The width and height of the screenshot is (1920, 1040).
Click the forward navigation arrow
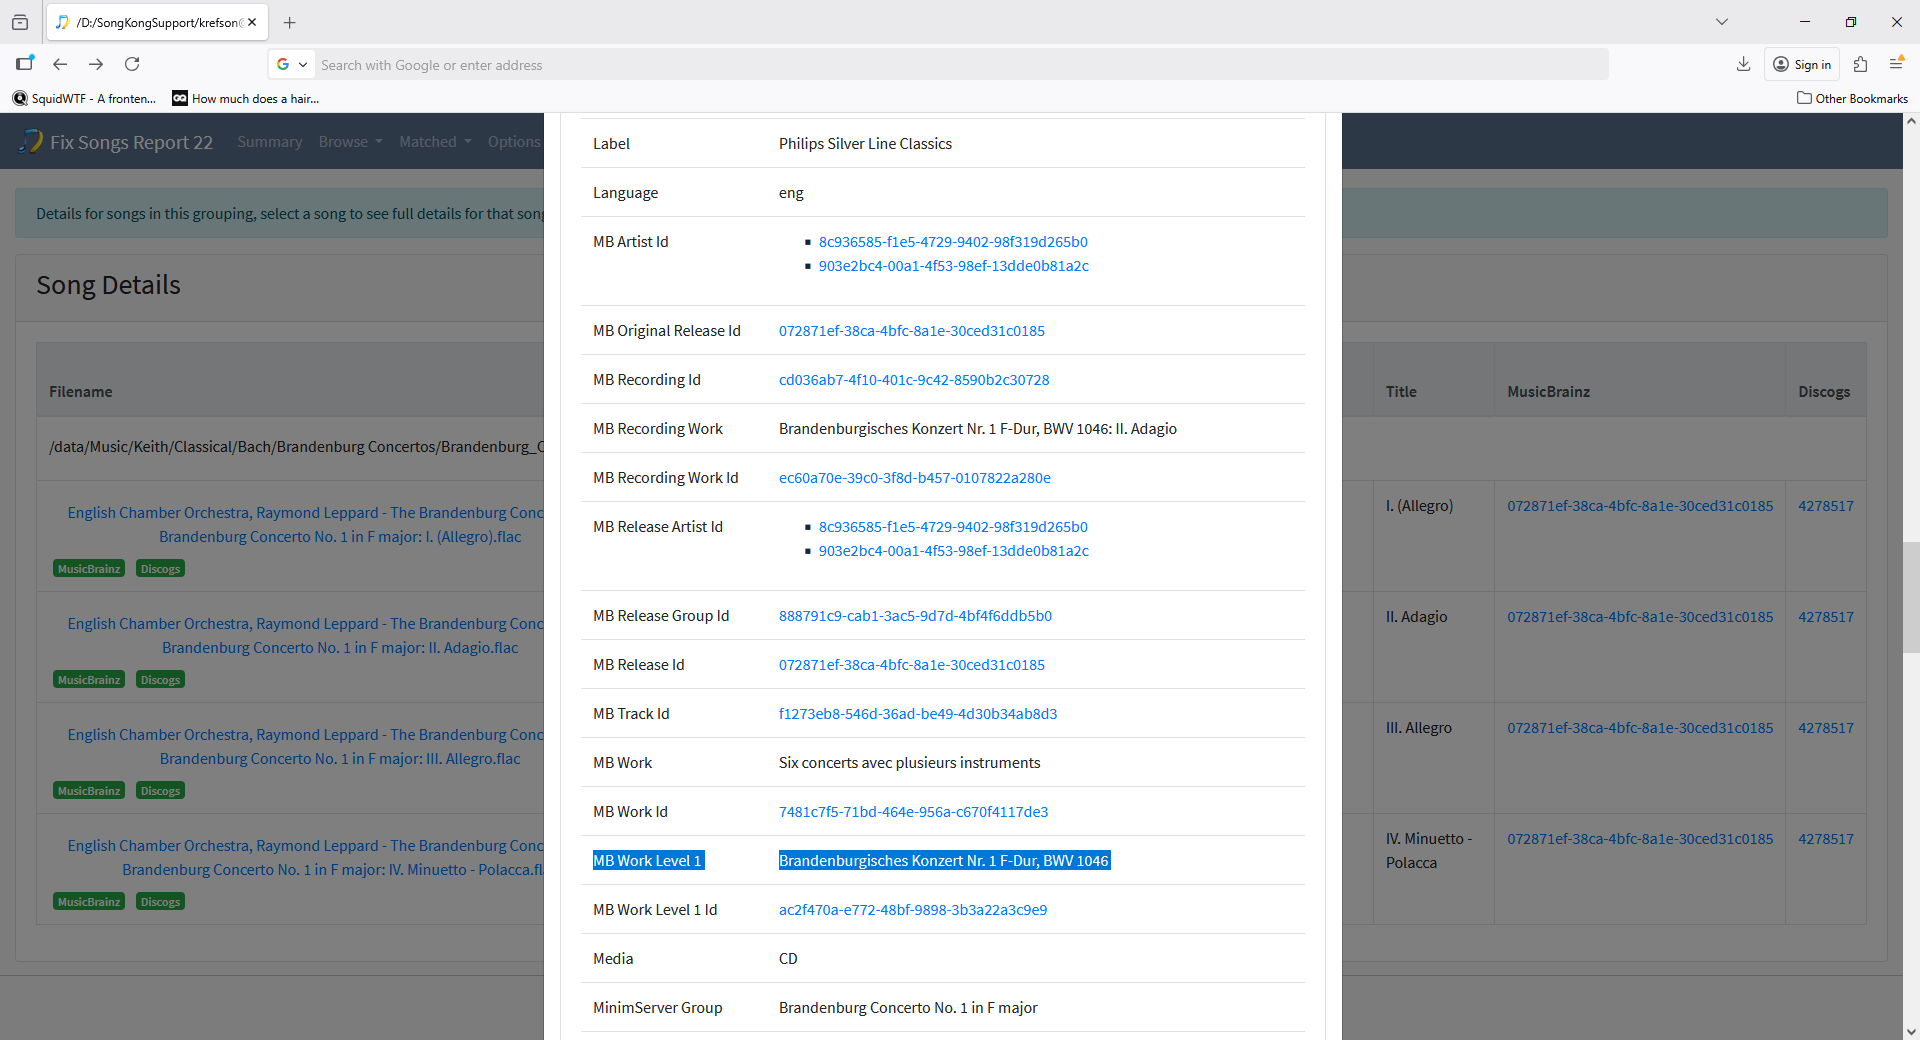tap(96, 64)
